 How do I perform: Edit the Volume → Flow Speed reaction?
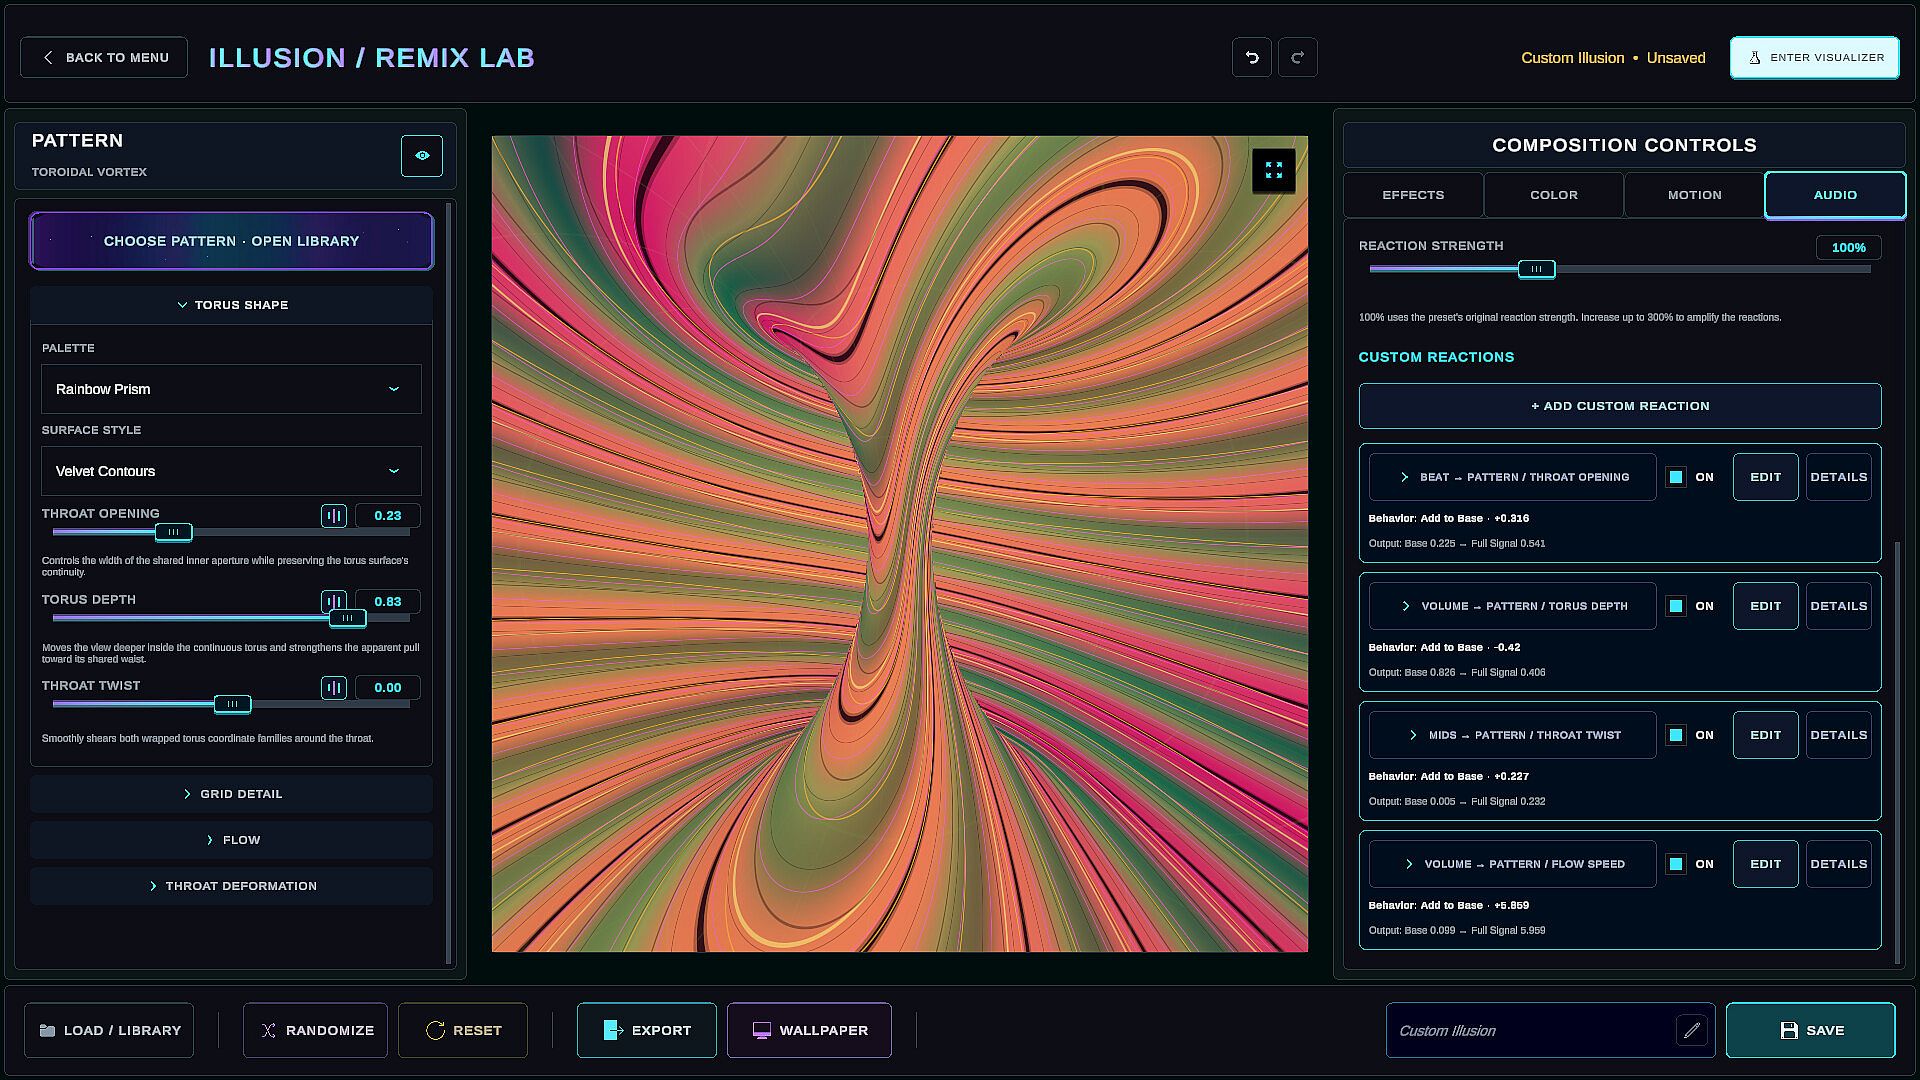(x=1765, y=864)
